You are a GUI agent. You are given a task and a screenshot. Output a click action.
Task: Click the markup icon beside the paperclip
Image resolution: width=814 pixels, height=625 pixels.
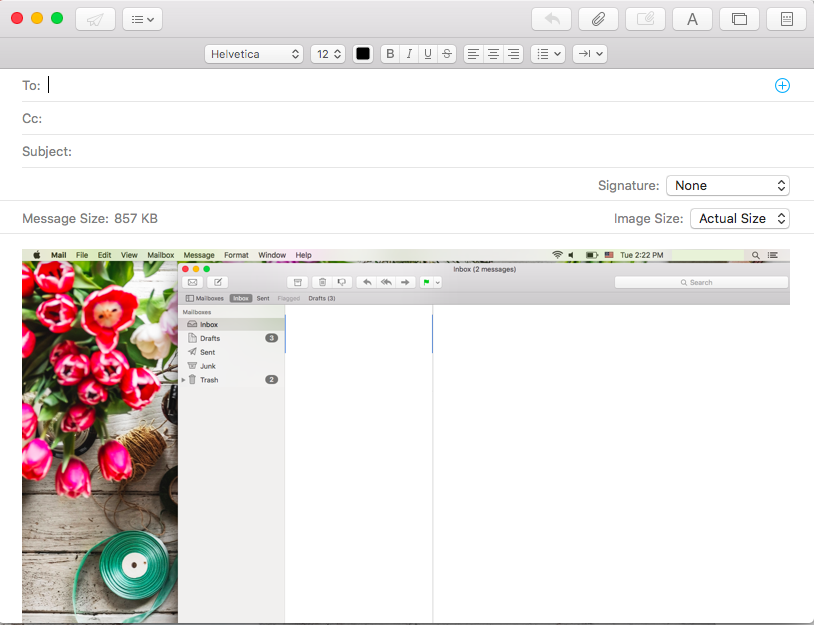pyautogui.click(x=645, y=19)
